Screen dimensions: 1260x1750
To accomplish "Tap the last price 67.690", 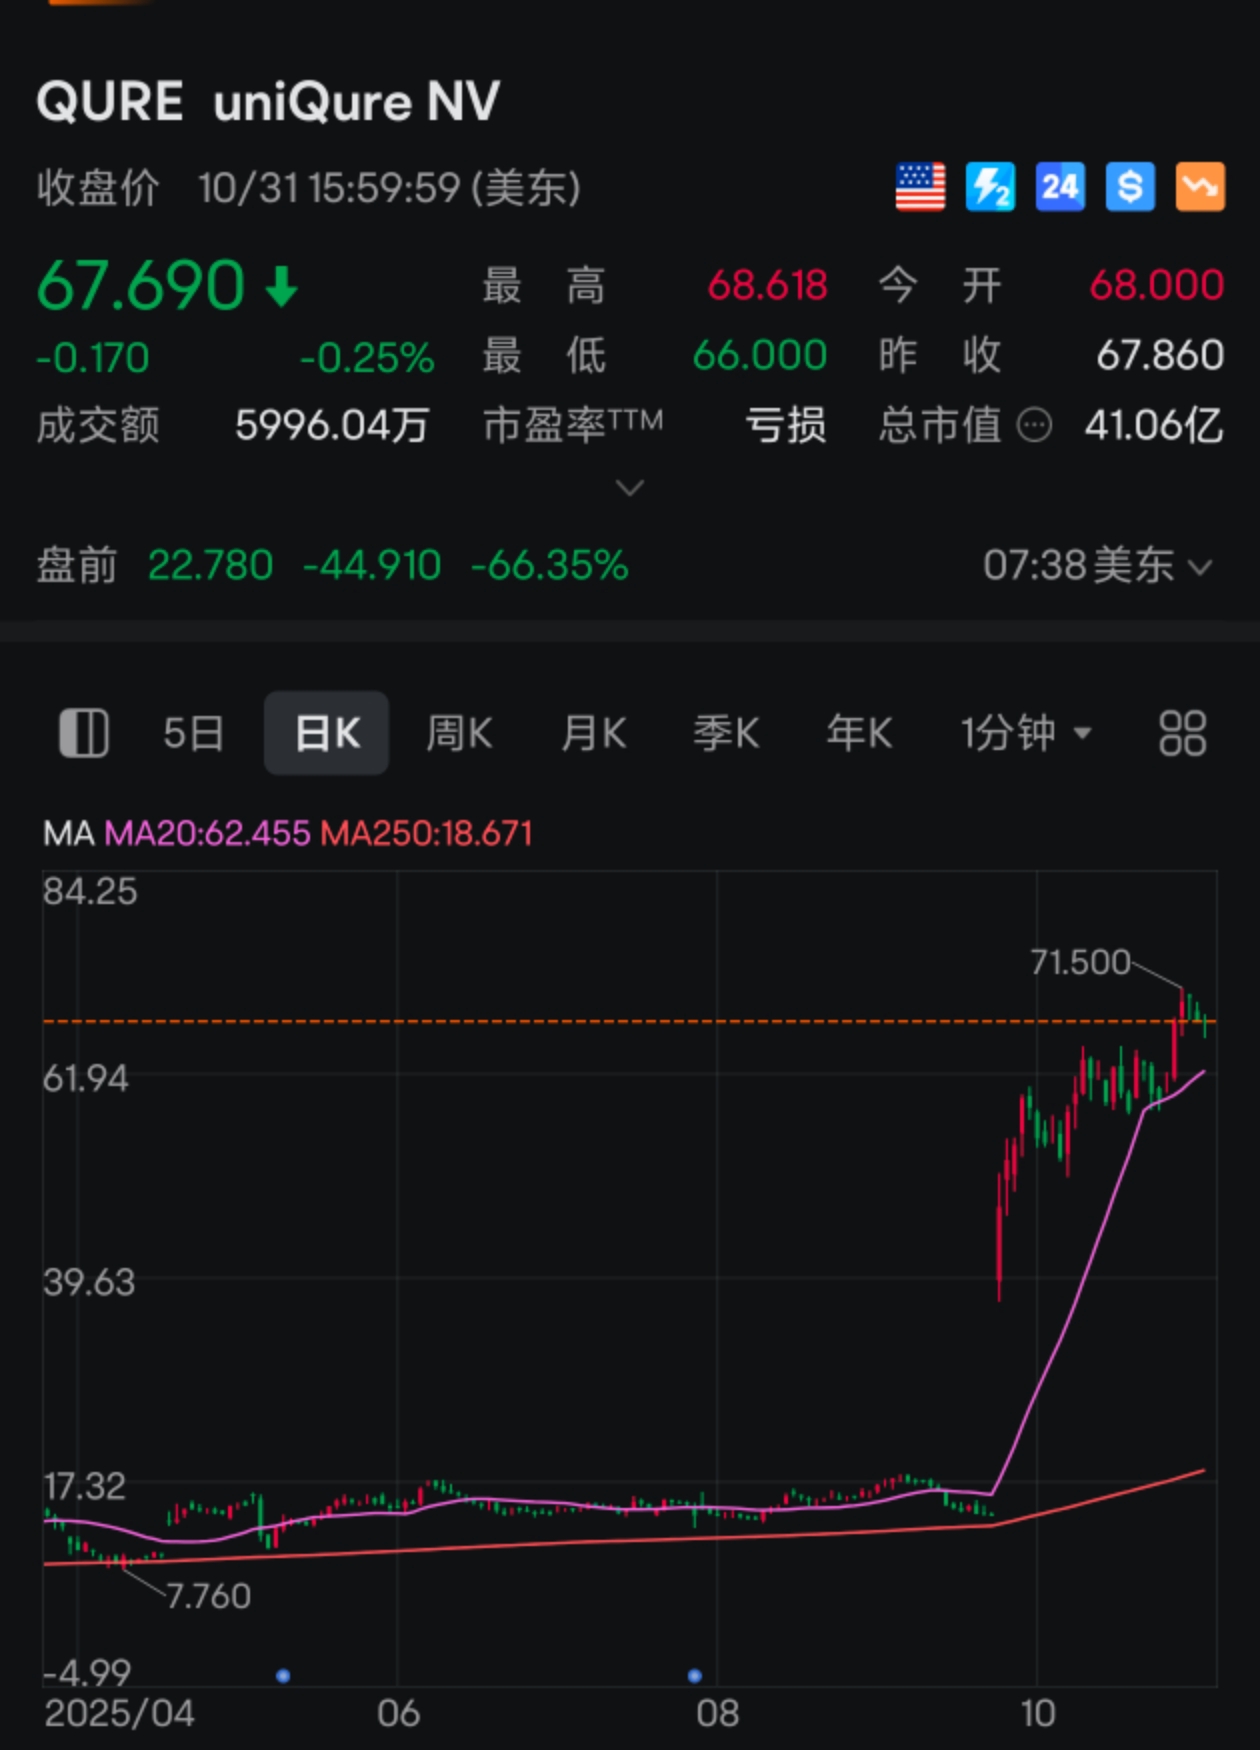I will point(140,286).
